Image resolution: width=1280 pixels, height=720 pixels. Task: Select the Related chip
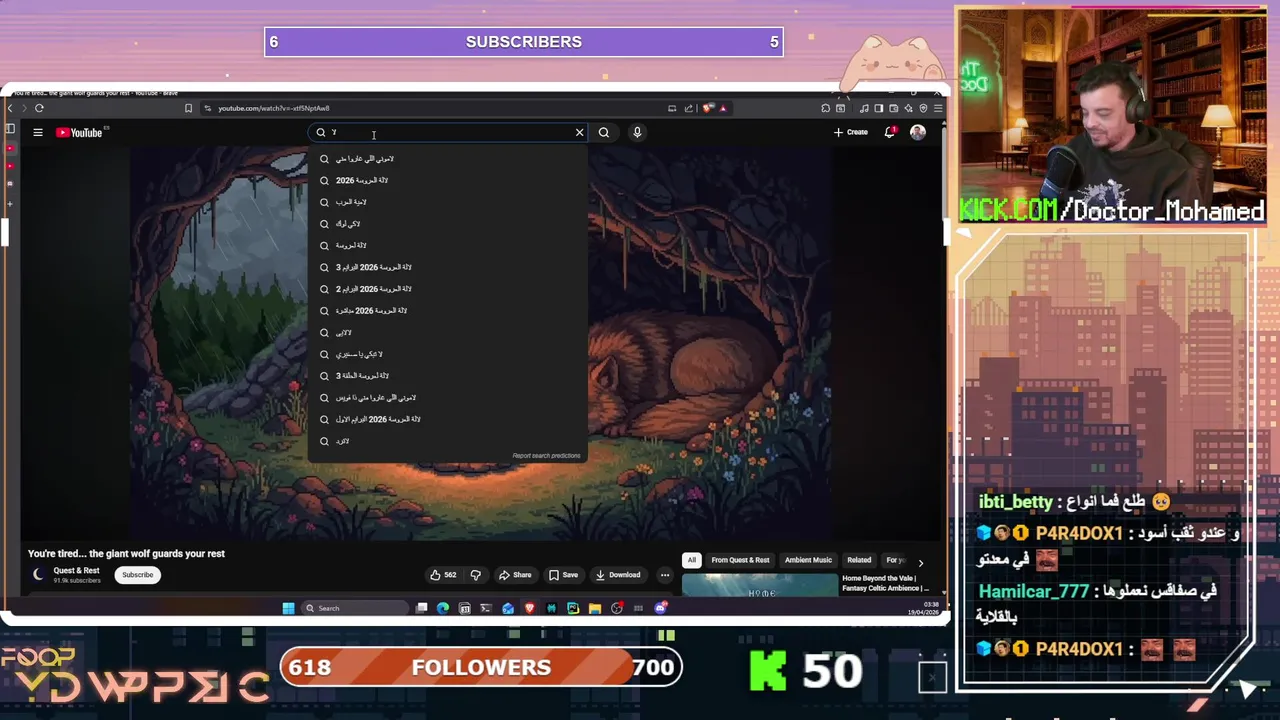(x=859, y=560)
